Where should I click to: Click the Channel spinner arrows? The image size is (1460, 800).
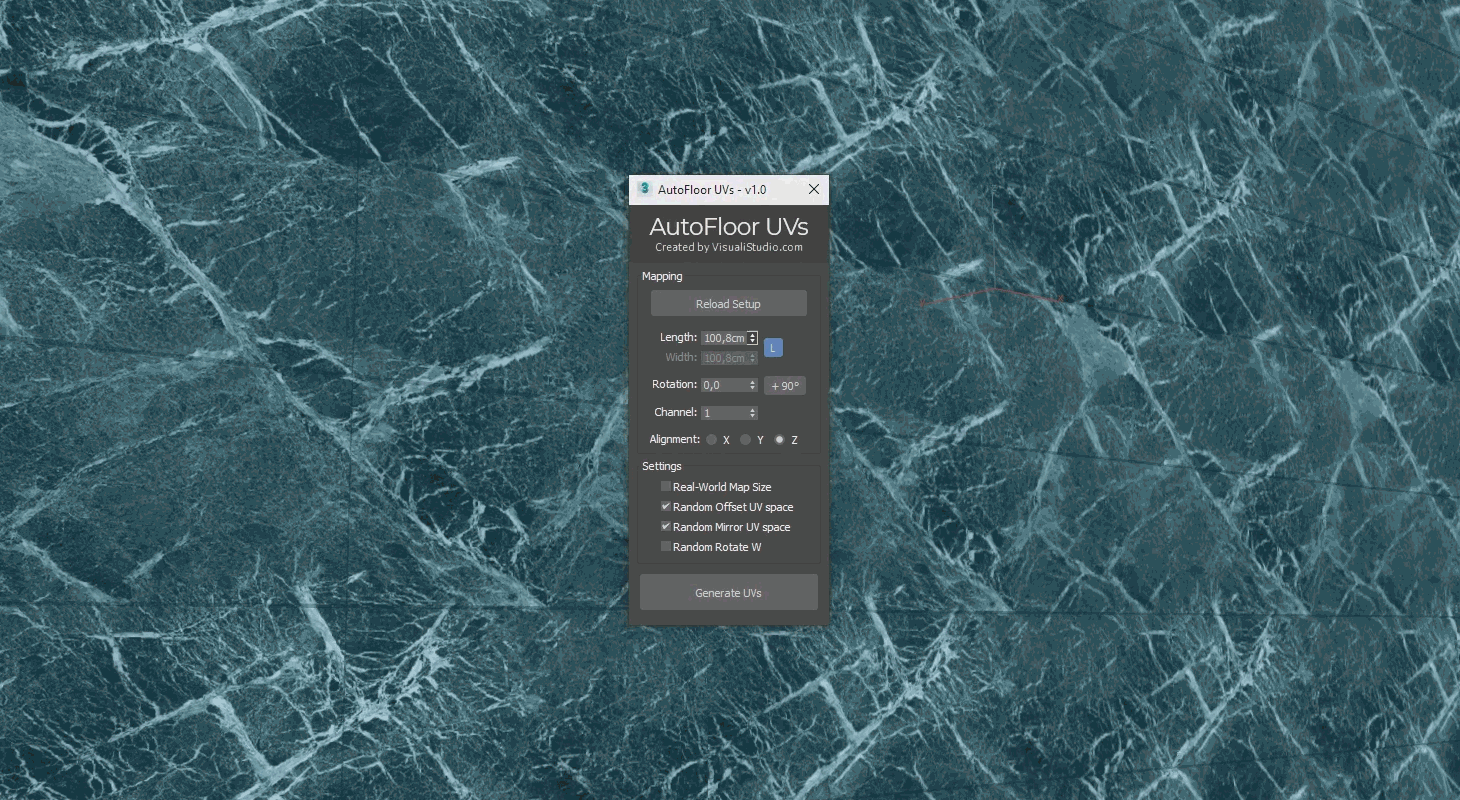[753, 413]
